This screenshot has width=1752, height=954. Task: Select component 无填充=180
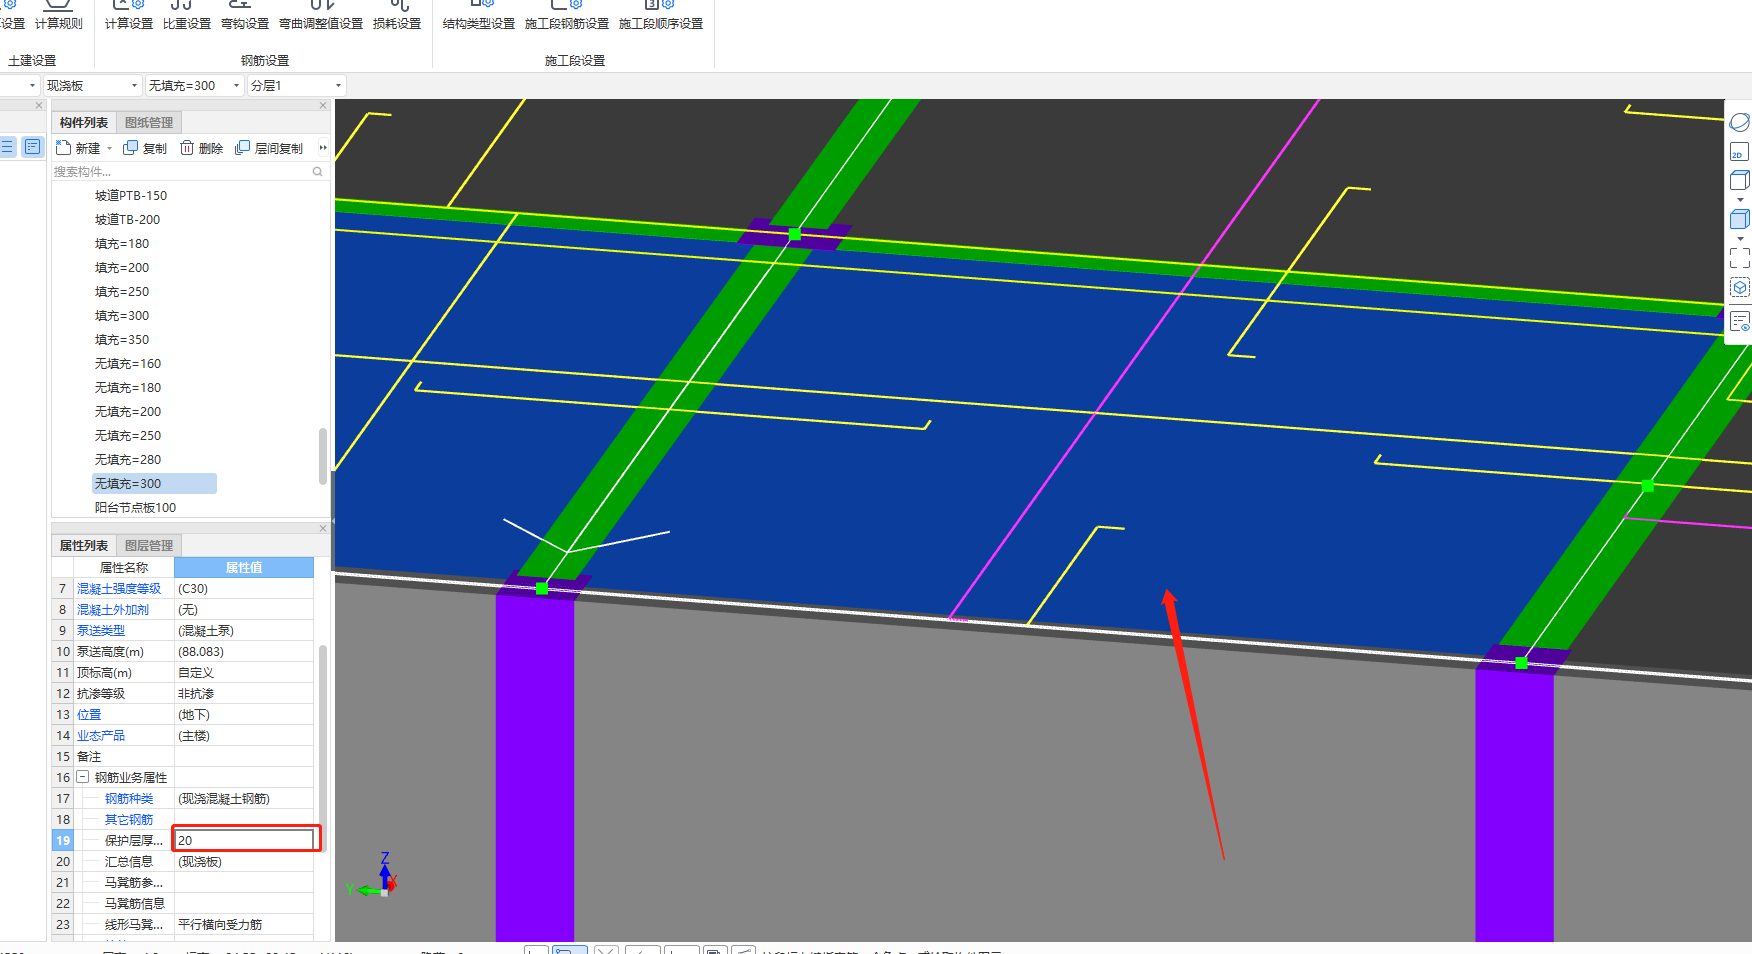tap(128, 388)
